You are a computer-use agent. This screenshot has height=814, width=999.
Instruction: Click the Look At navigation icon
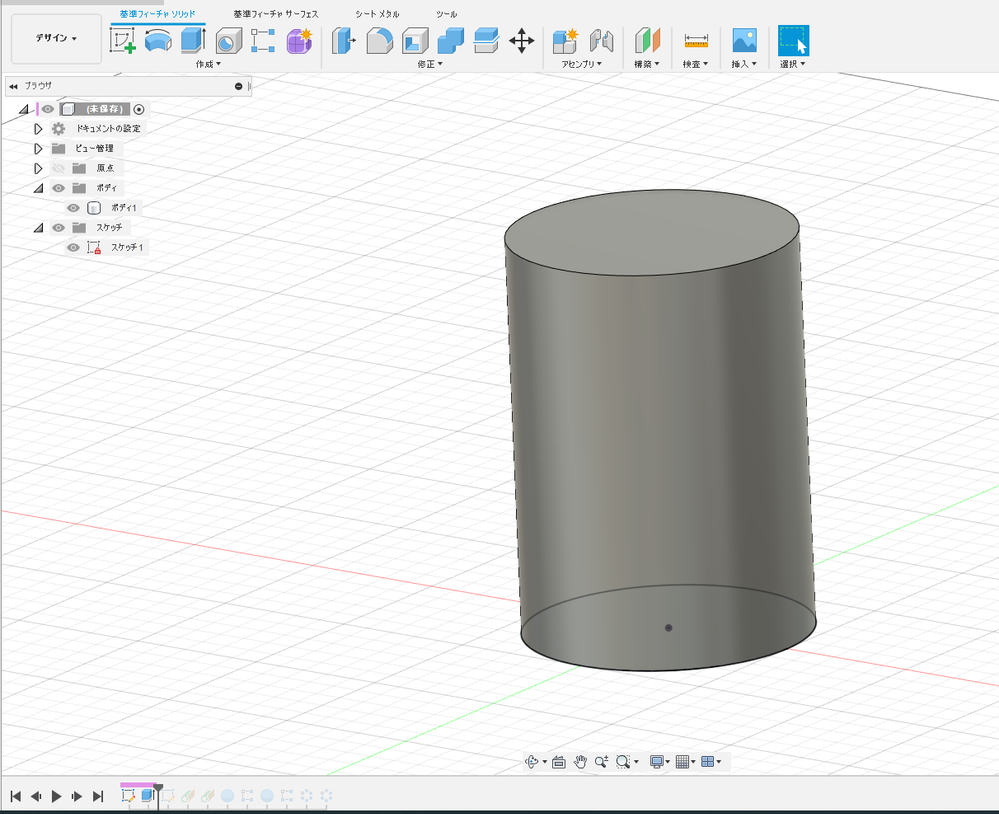559,762
